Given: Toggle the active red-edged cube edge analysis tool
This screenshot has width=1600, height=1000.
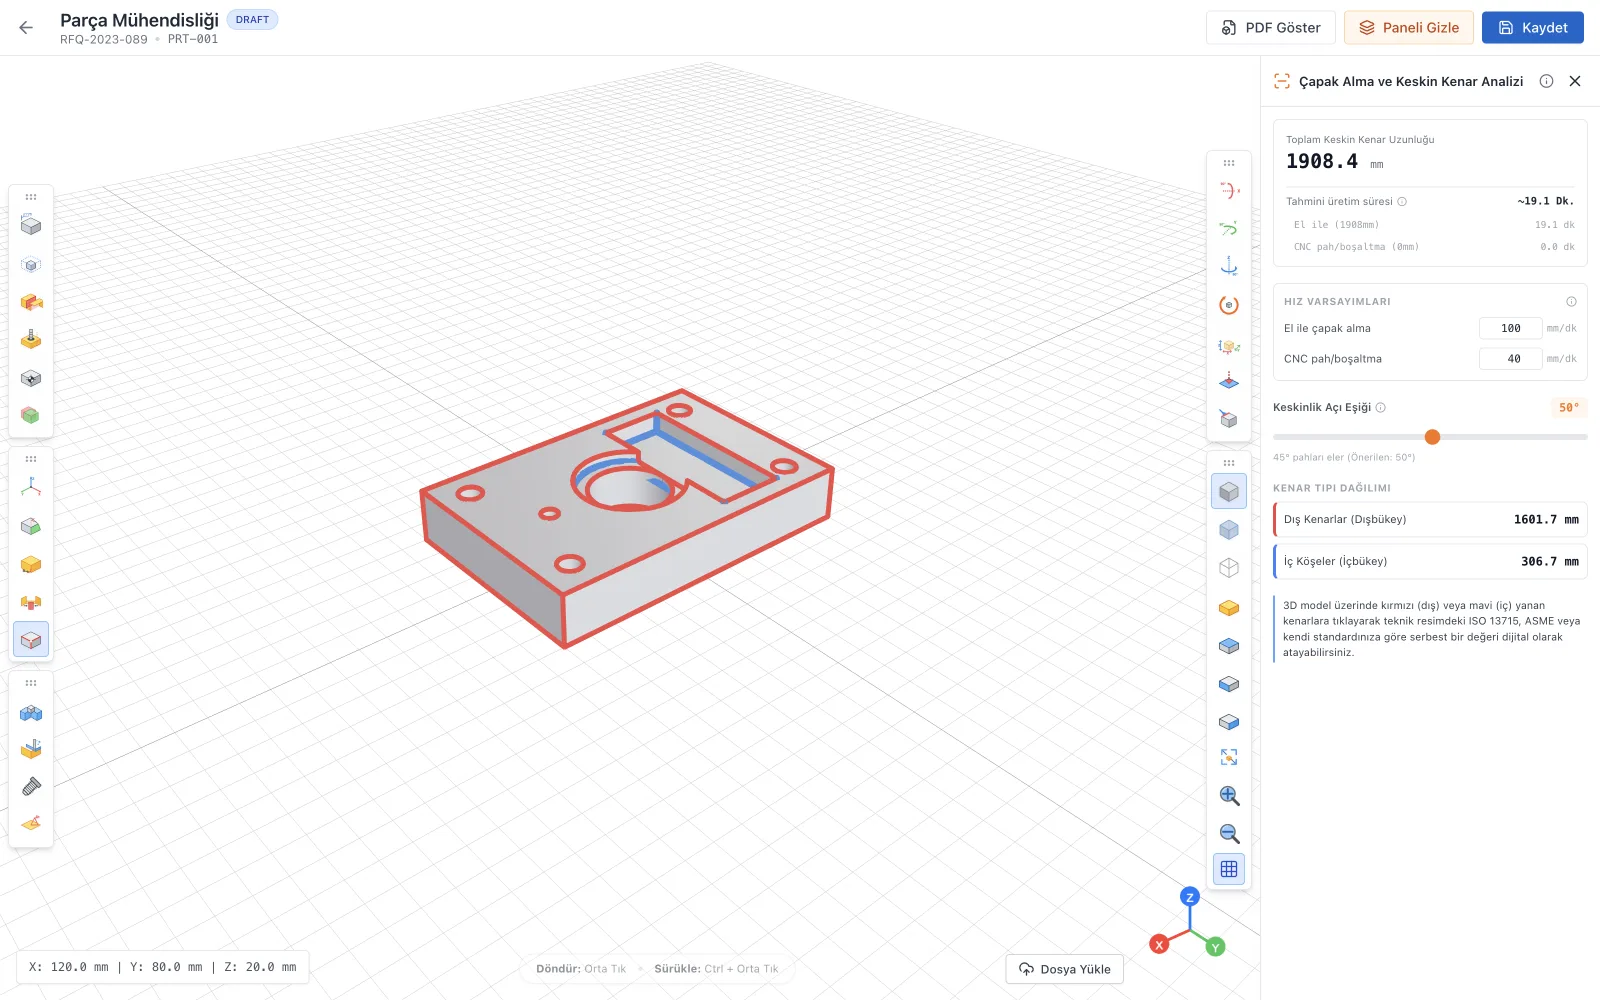Looking at the screenshot, I should [31, 640].
